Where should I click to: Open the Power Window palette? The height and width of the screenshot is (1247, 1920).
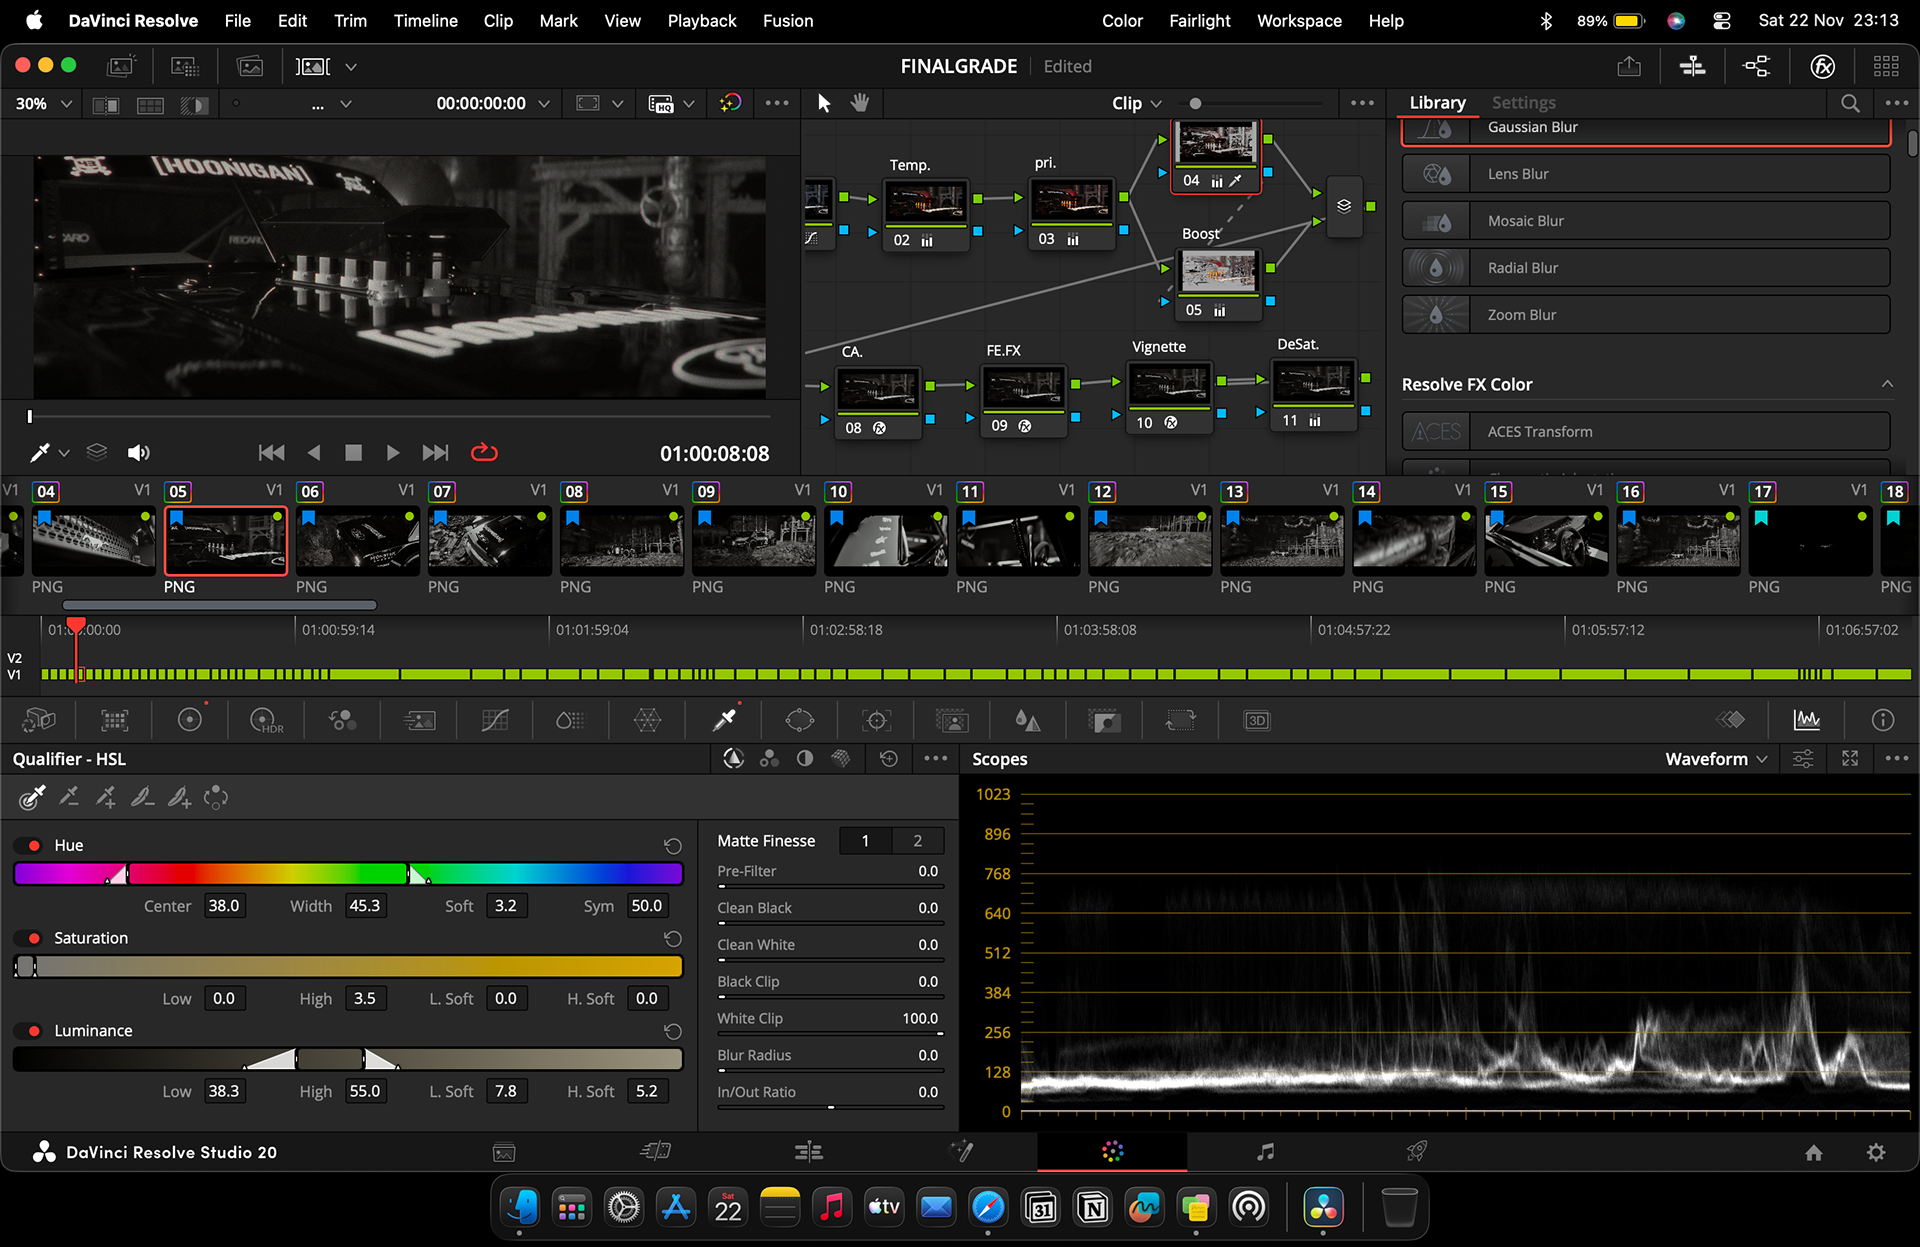[800, 720]
